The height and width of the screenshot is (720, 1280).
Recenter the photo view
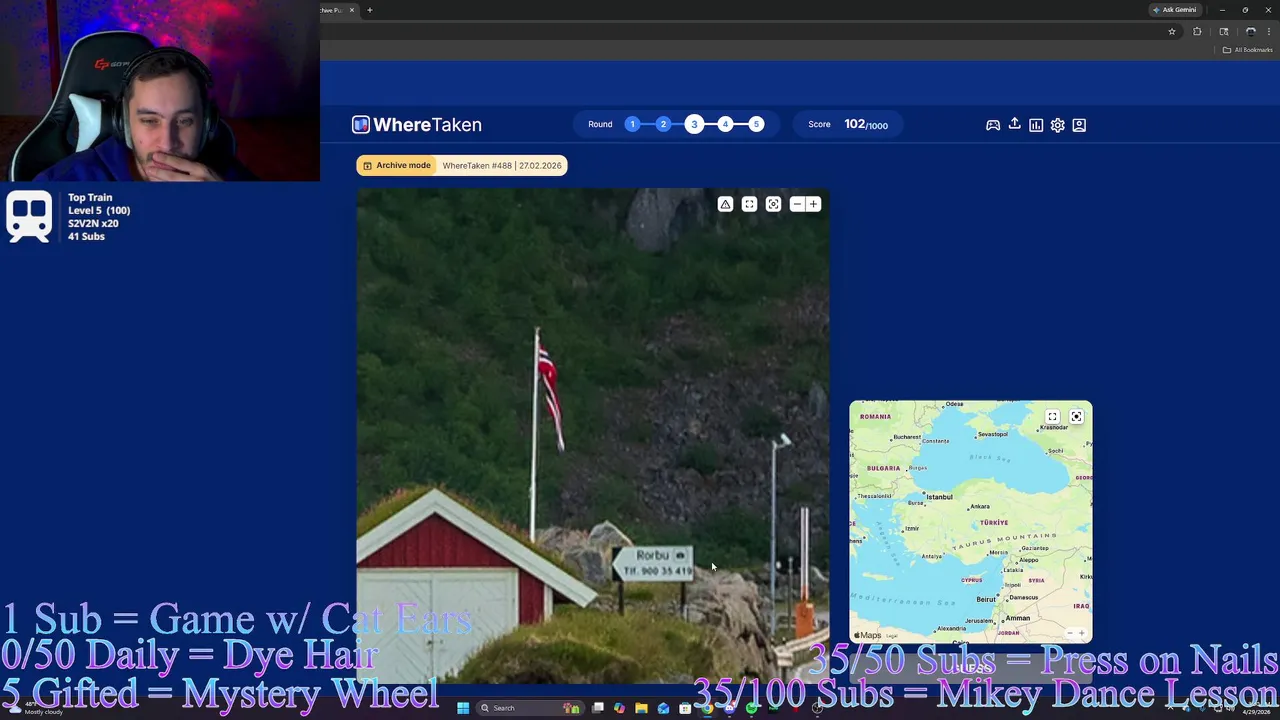773,204
